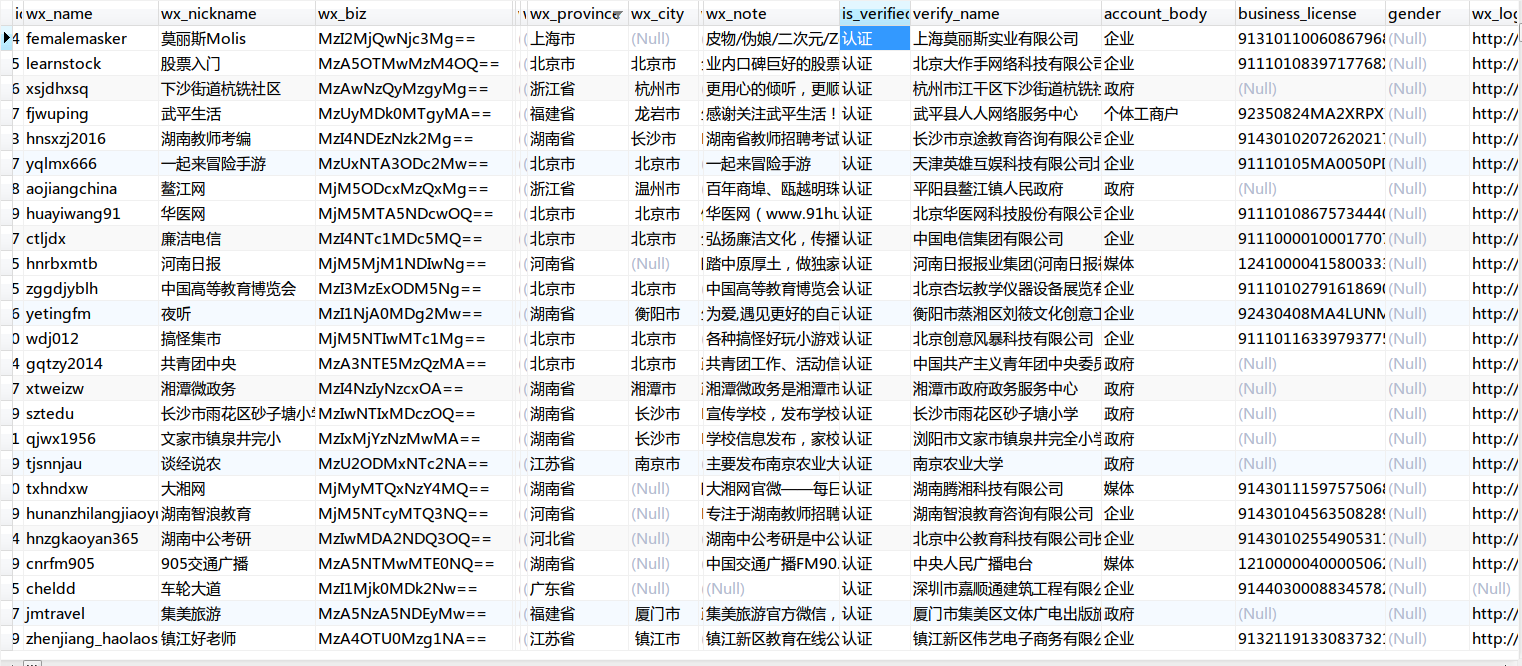The height and width of the screenshot is (666, 1522).
Task: Select the wdj012 wx_name cell
Action: 89,339
